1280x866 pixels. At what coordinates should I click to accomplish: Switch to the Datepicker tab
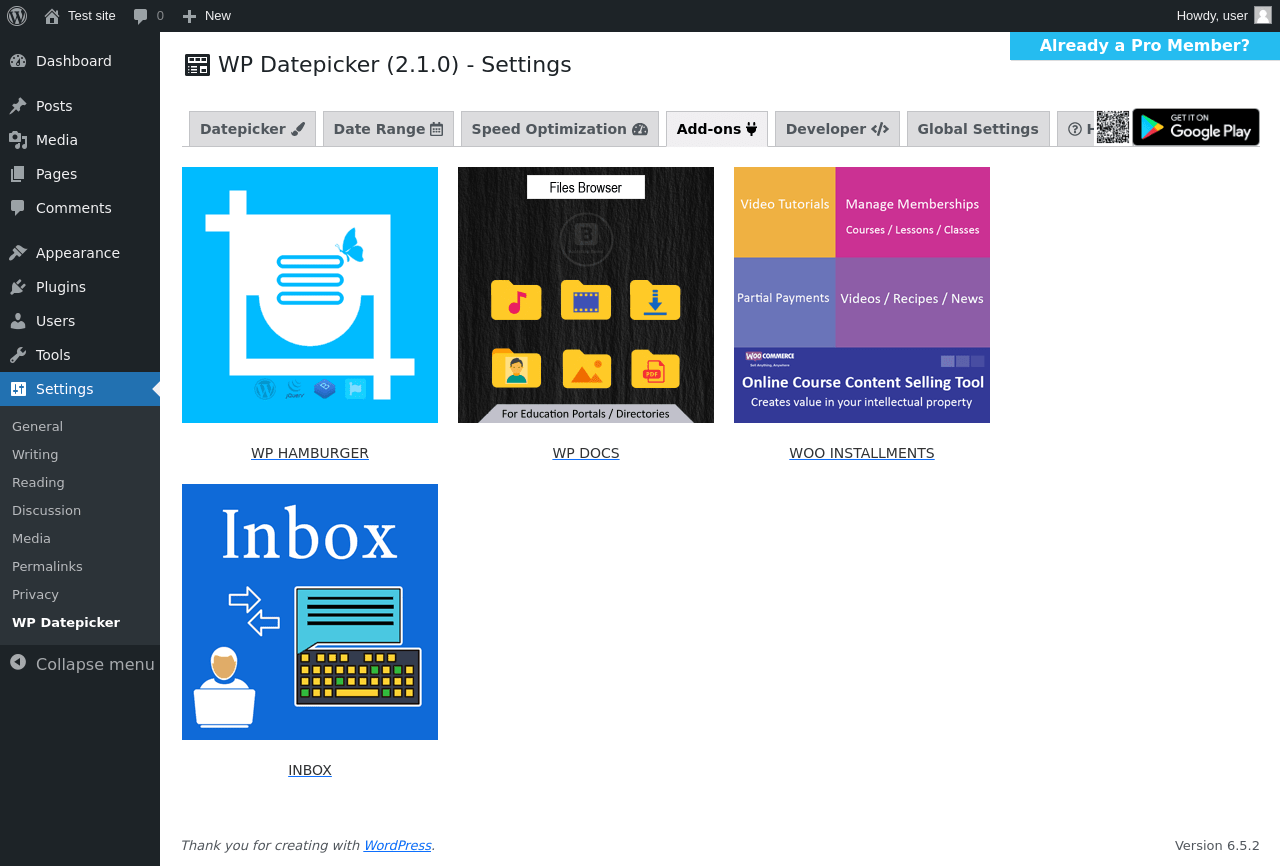(252, 129)
